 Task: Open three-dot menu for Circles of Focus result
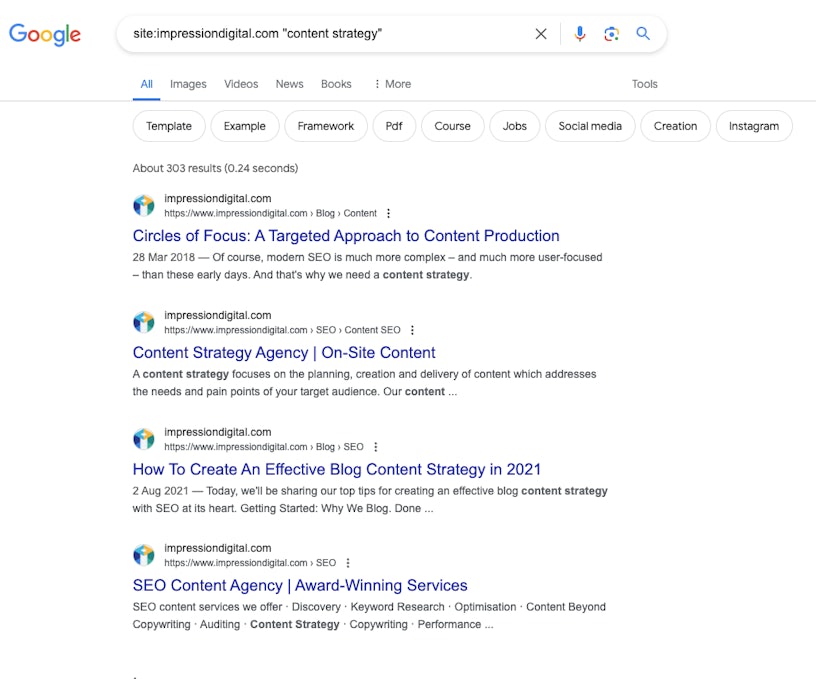coord(389,213)
